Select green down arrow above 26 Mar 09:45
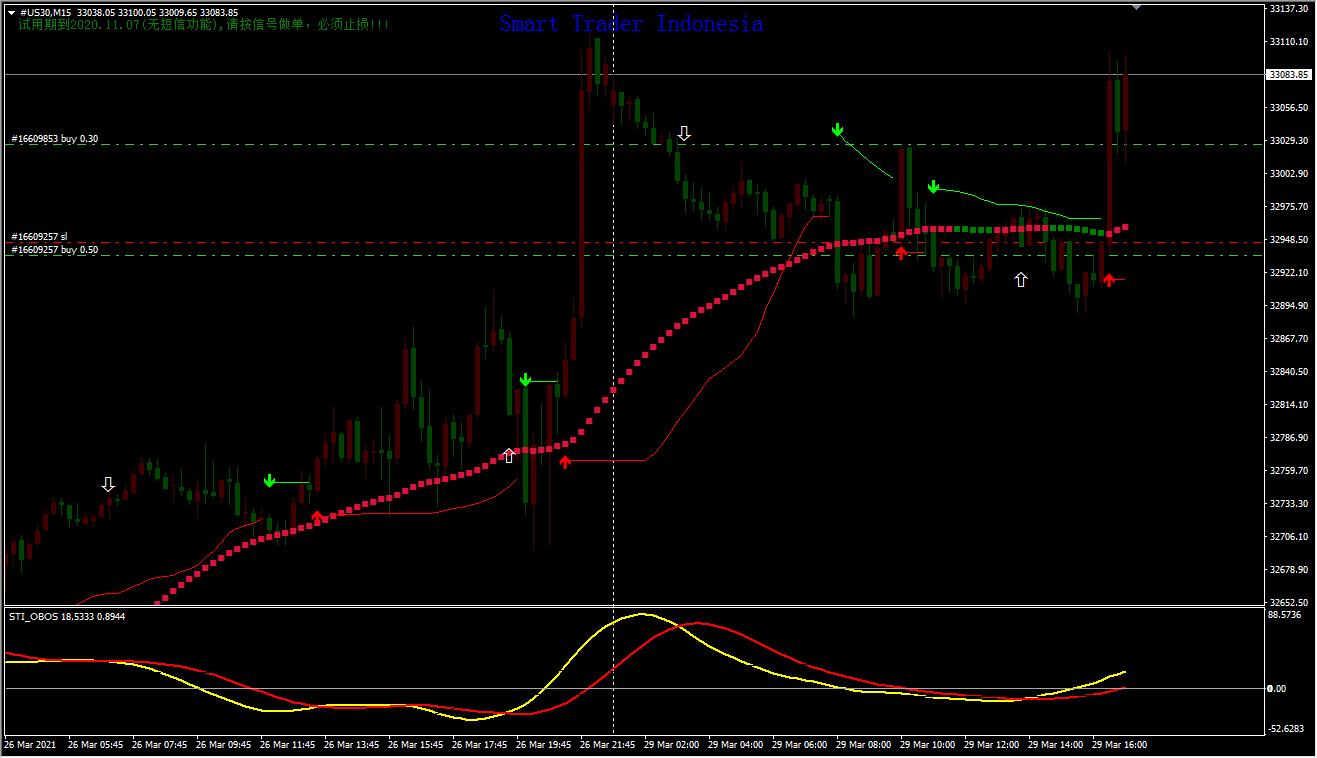Viewport: 1317px width, 758px height. point(269,481)
